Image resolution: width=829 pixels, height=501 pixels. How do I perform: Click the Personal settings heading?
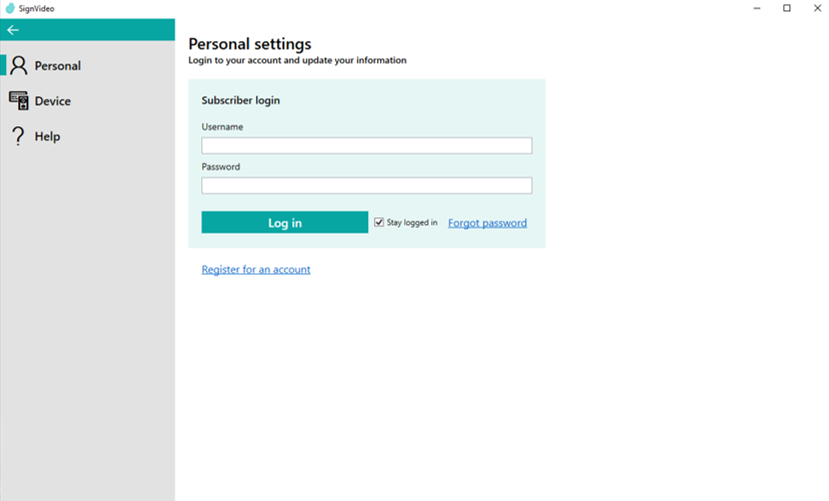pyautogui.click(x=250, y=44)
